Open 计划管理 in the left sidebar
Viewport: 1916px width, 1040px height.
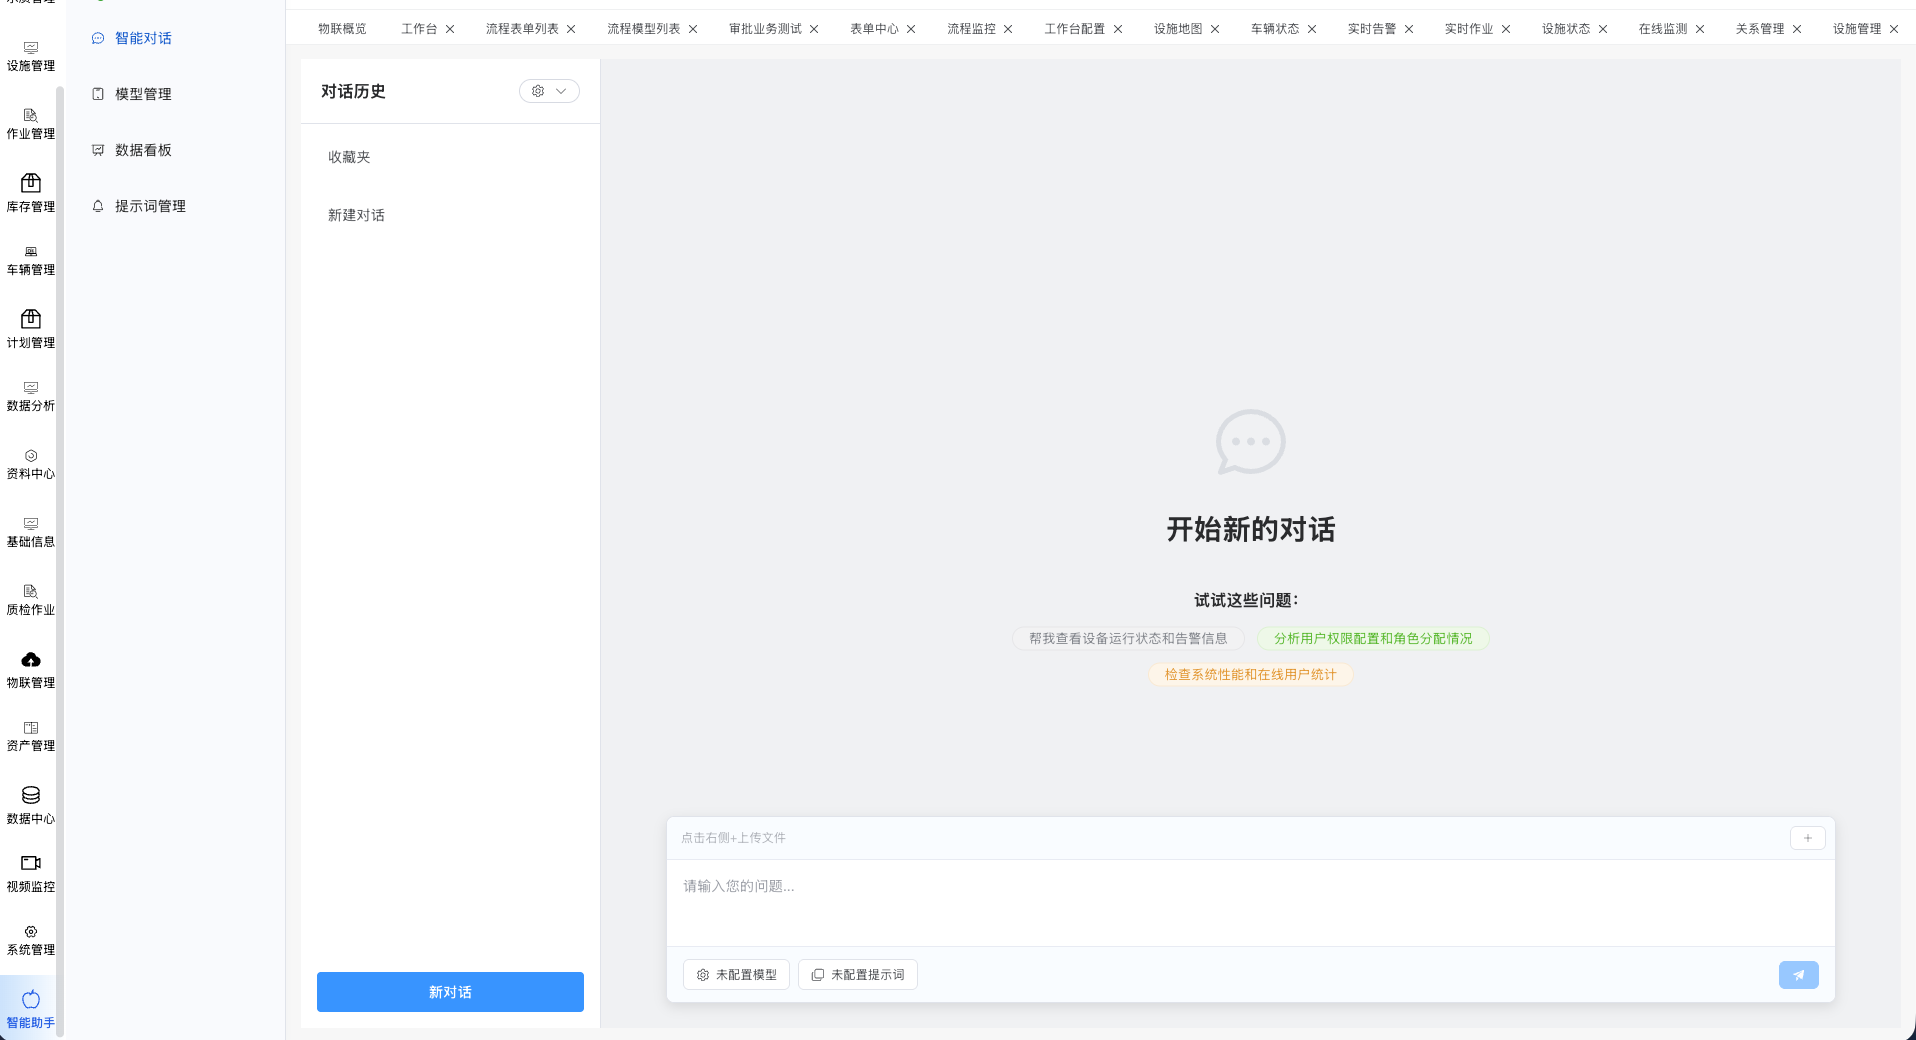31,329
